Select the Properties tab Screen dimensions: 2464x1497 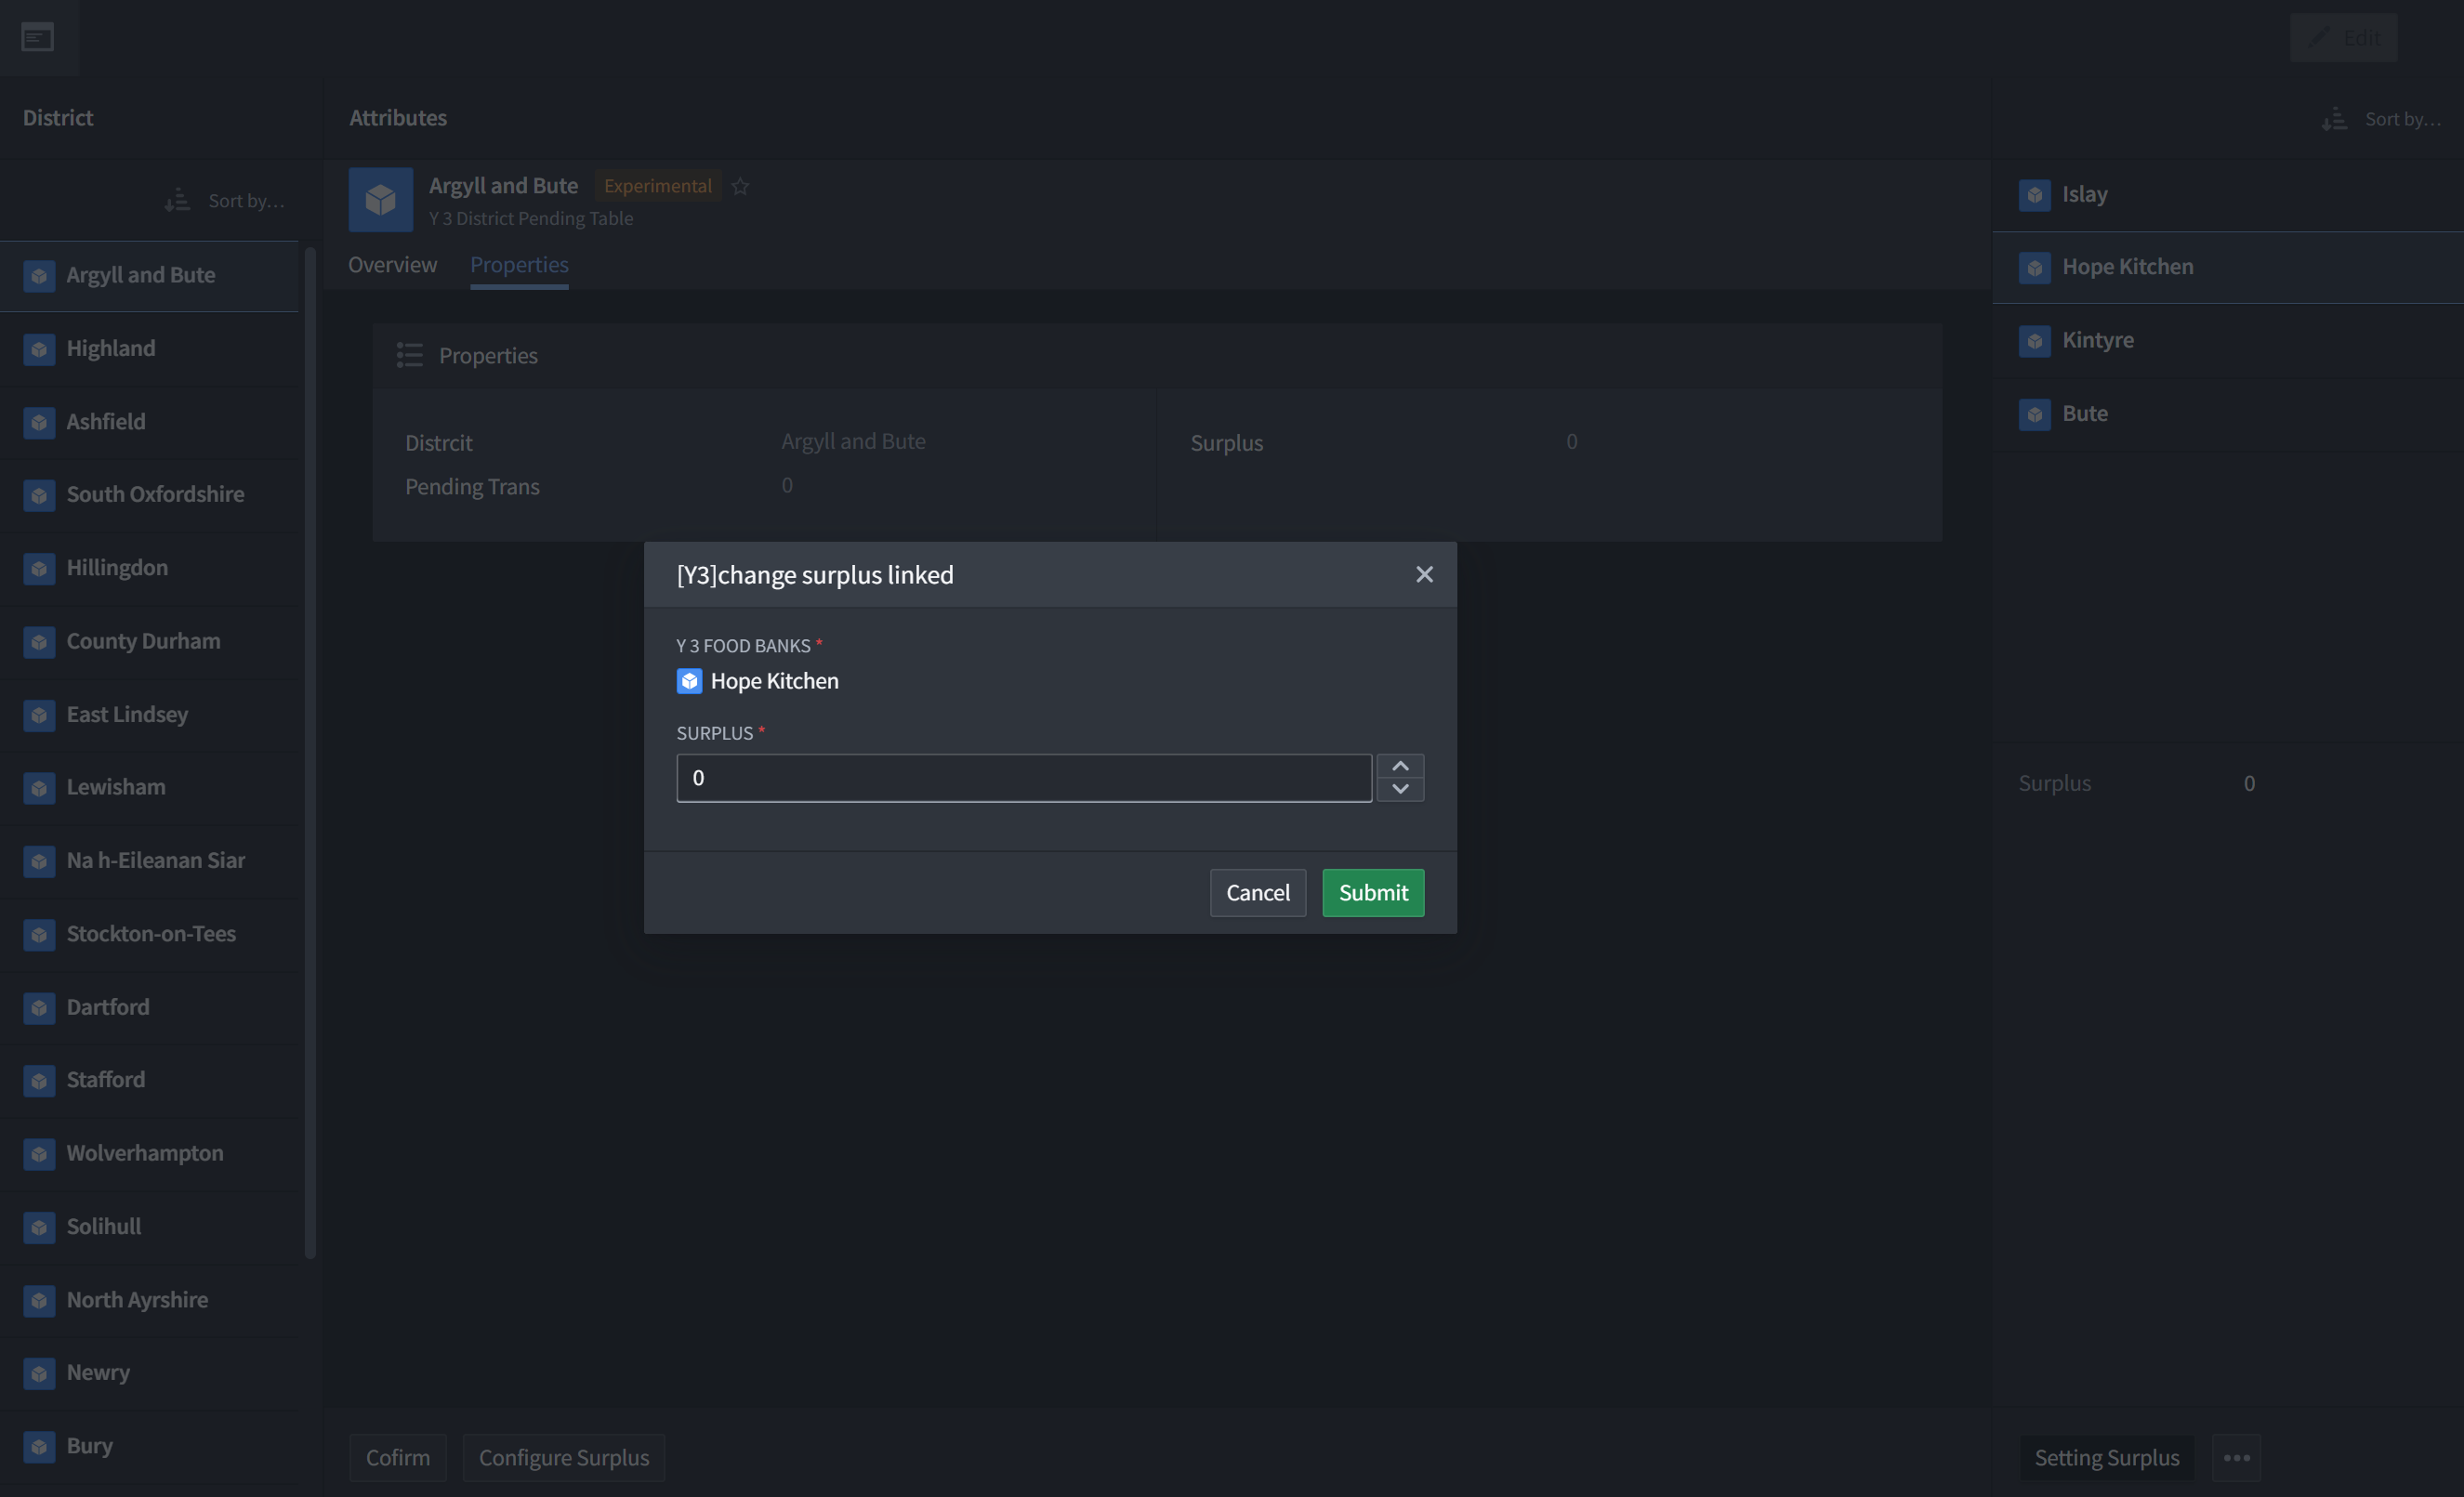[519, 265]
